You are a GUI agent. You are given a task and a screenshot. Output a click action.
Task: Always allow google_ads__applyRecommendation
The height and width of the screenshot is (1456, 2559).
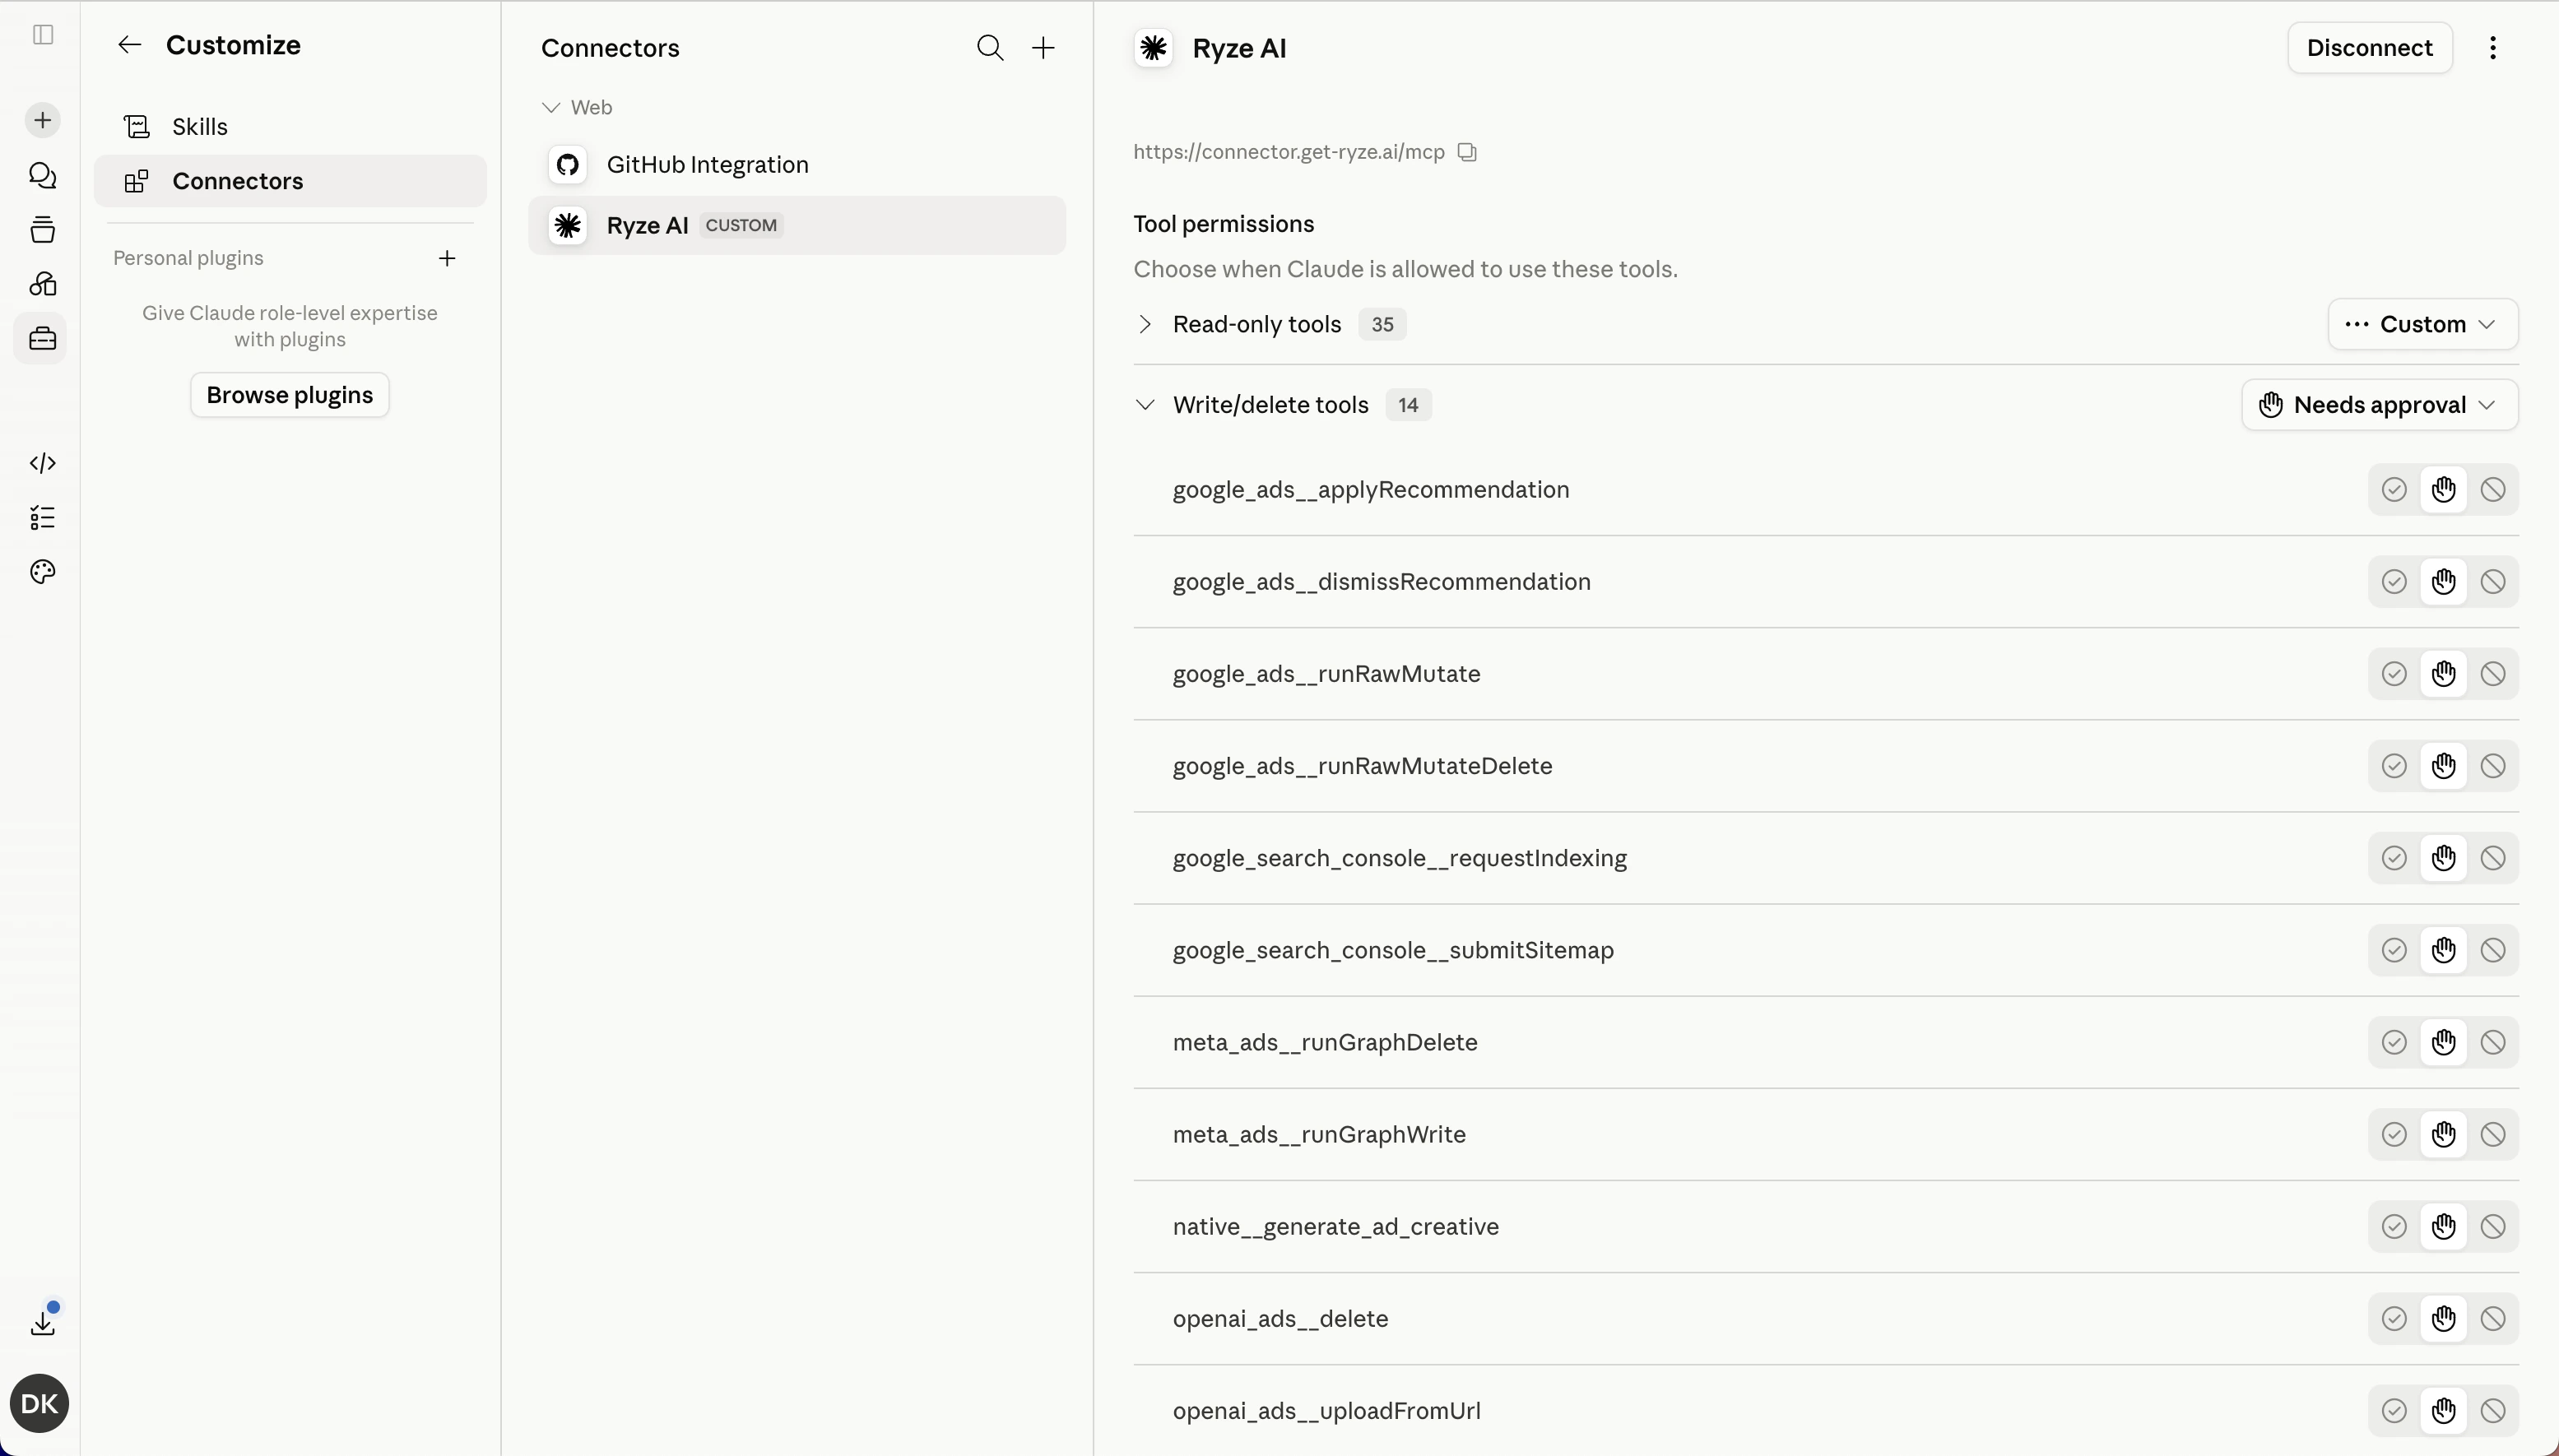(x=2394, y=490)
